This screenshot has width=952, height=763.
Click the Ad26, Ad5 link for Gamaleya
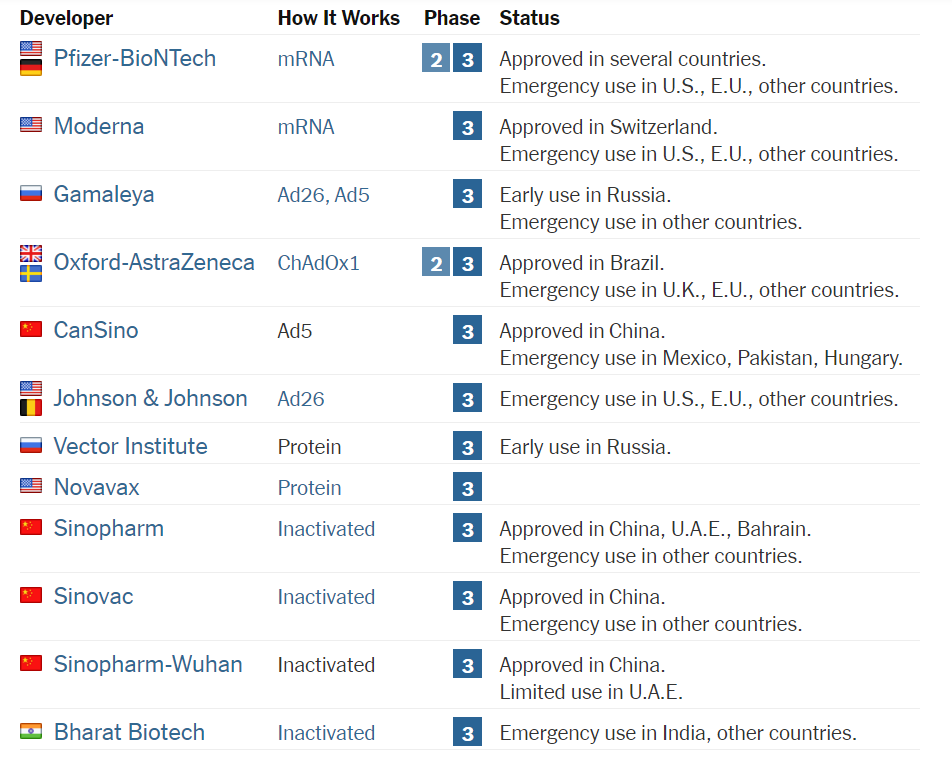coord(323,195)
